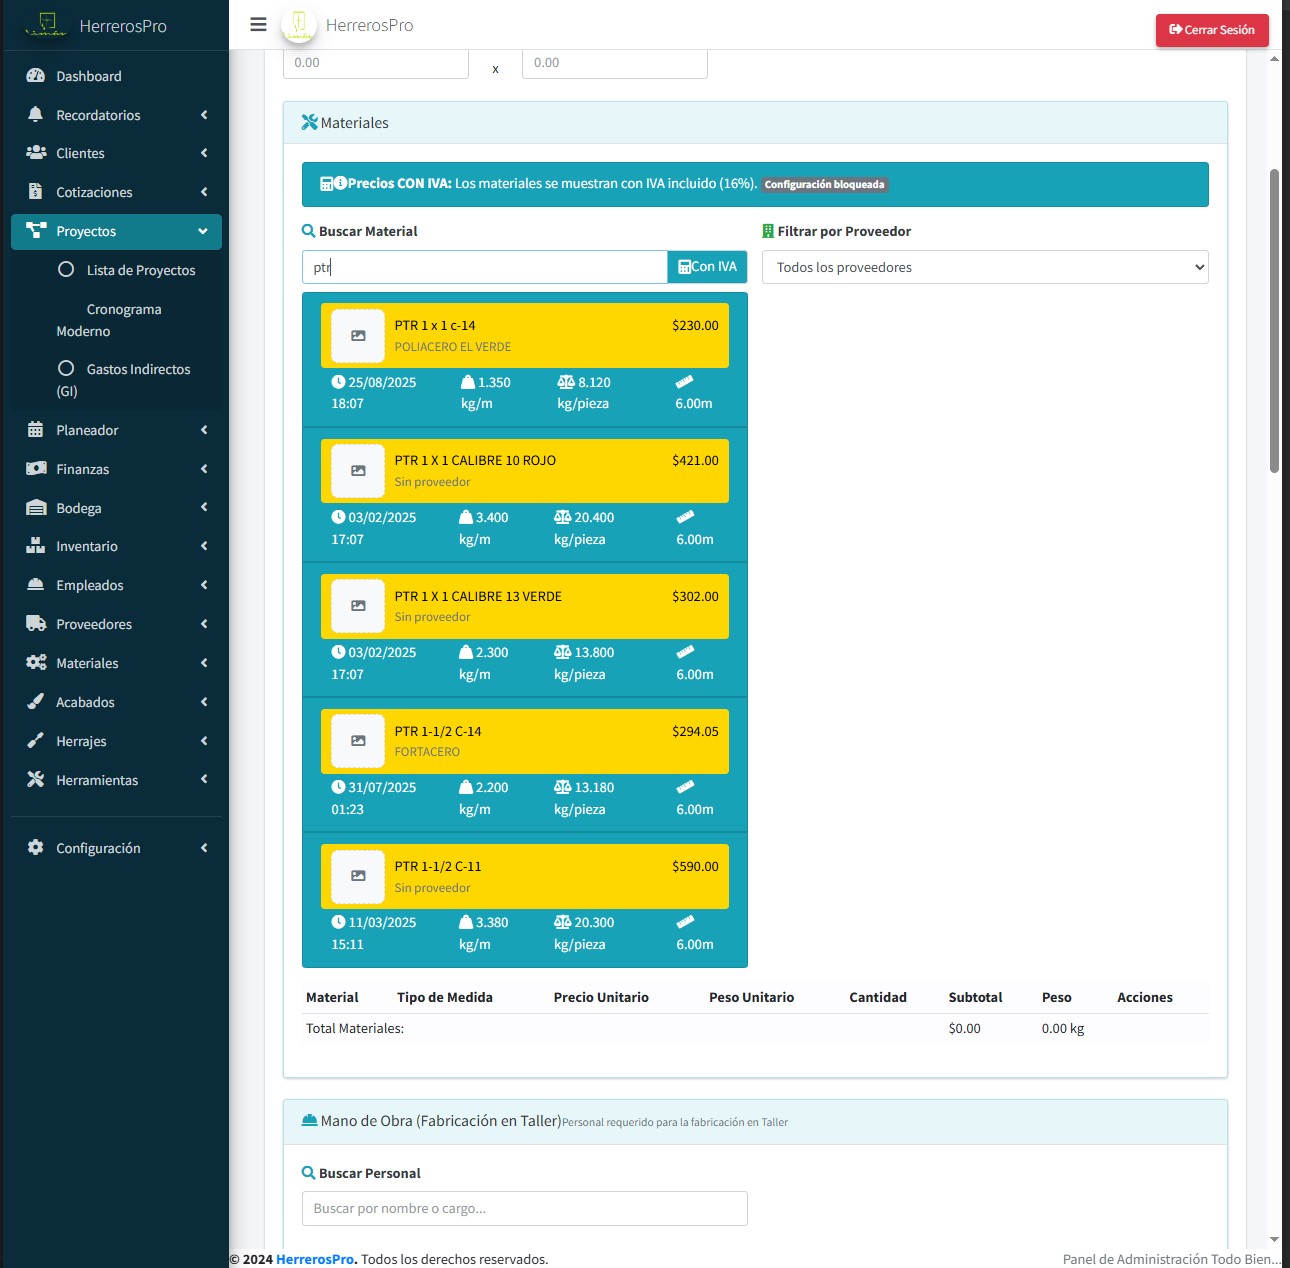1290x1268 pixels.
Task: Click the Cerrar Sesión button
Action: coord(1211,30)
